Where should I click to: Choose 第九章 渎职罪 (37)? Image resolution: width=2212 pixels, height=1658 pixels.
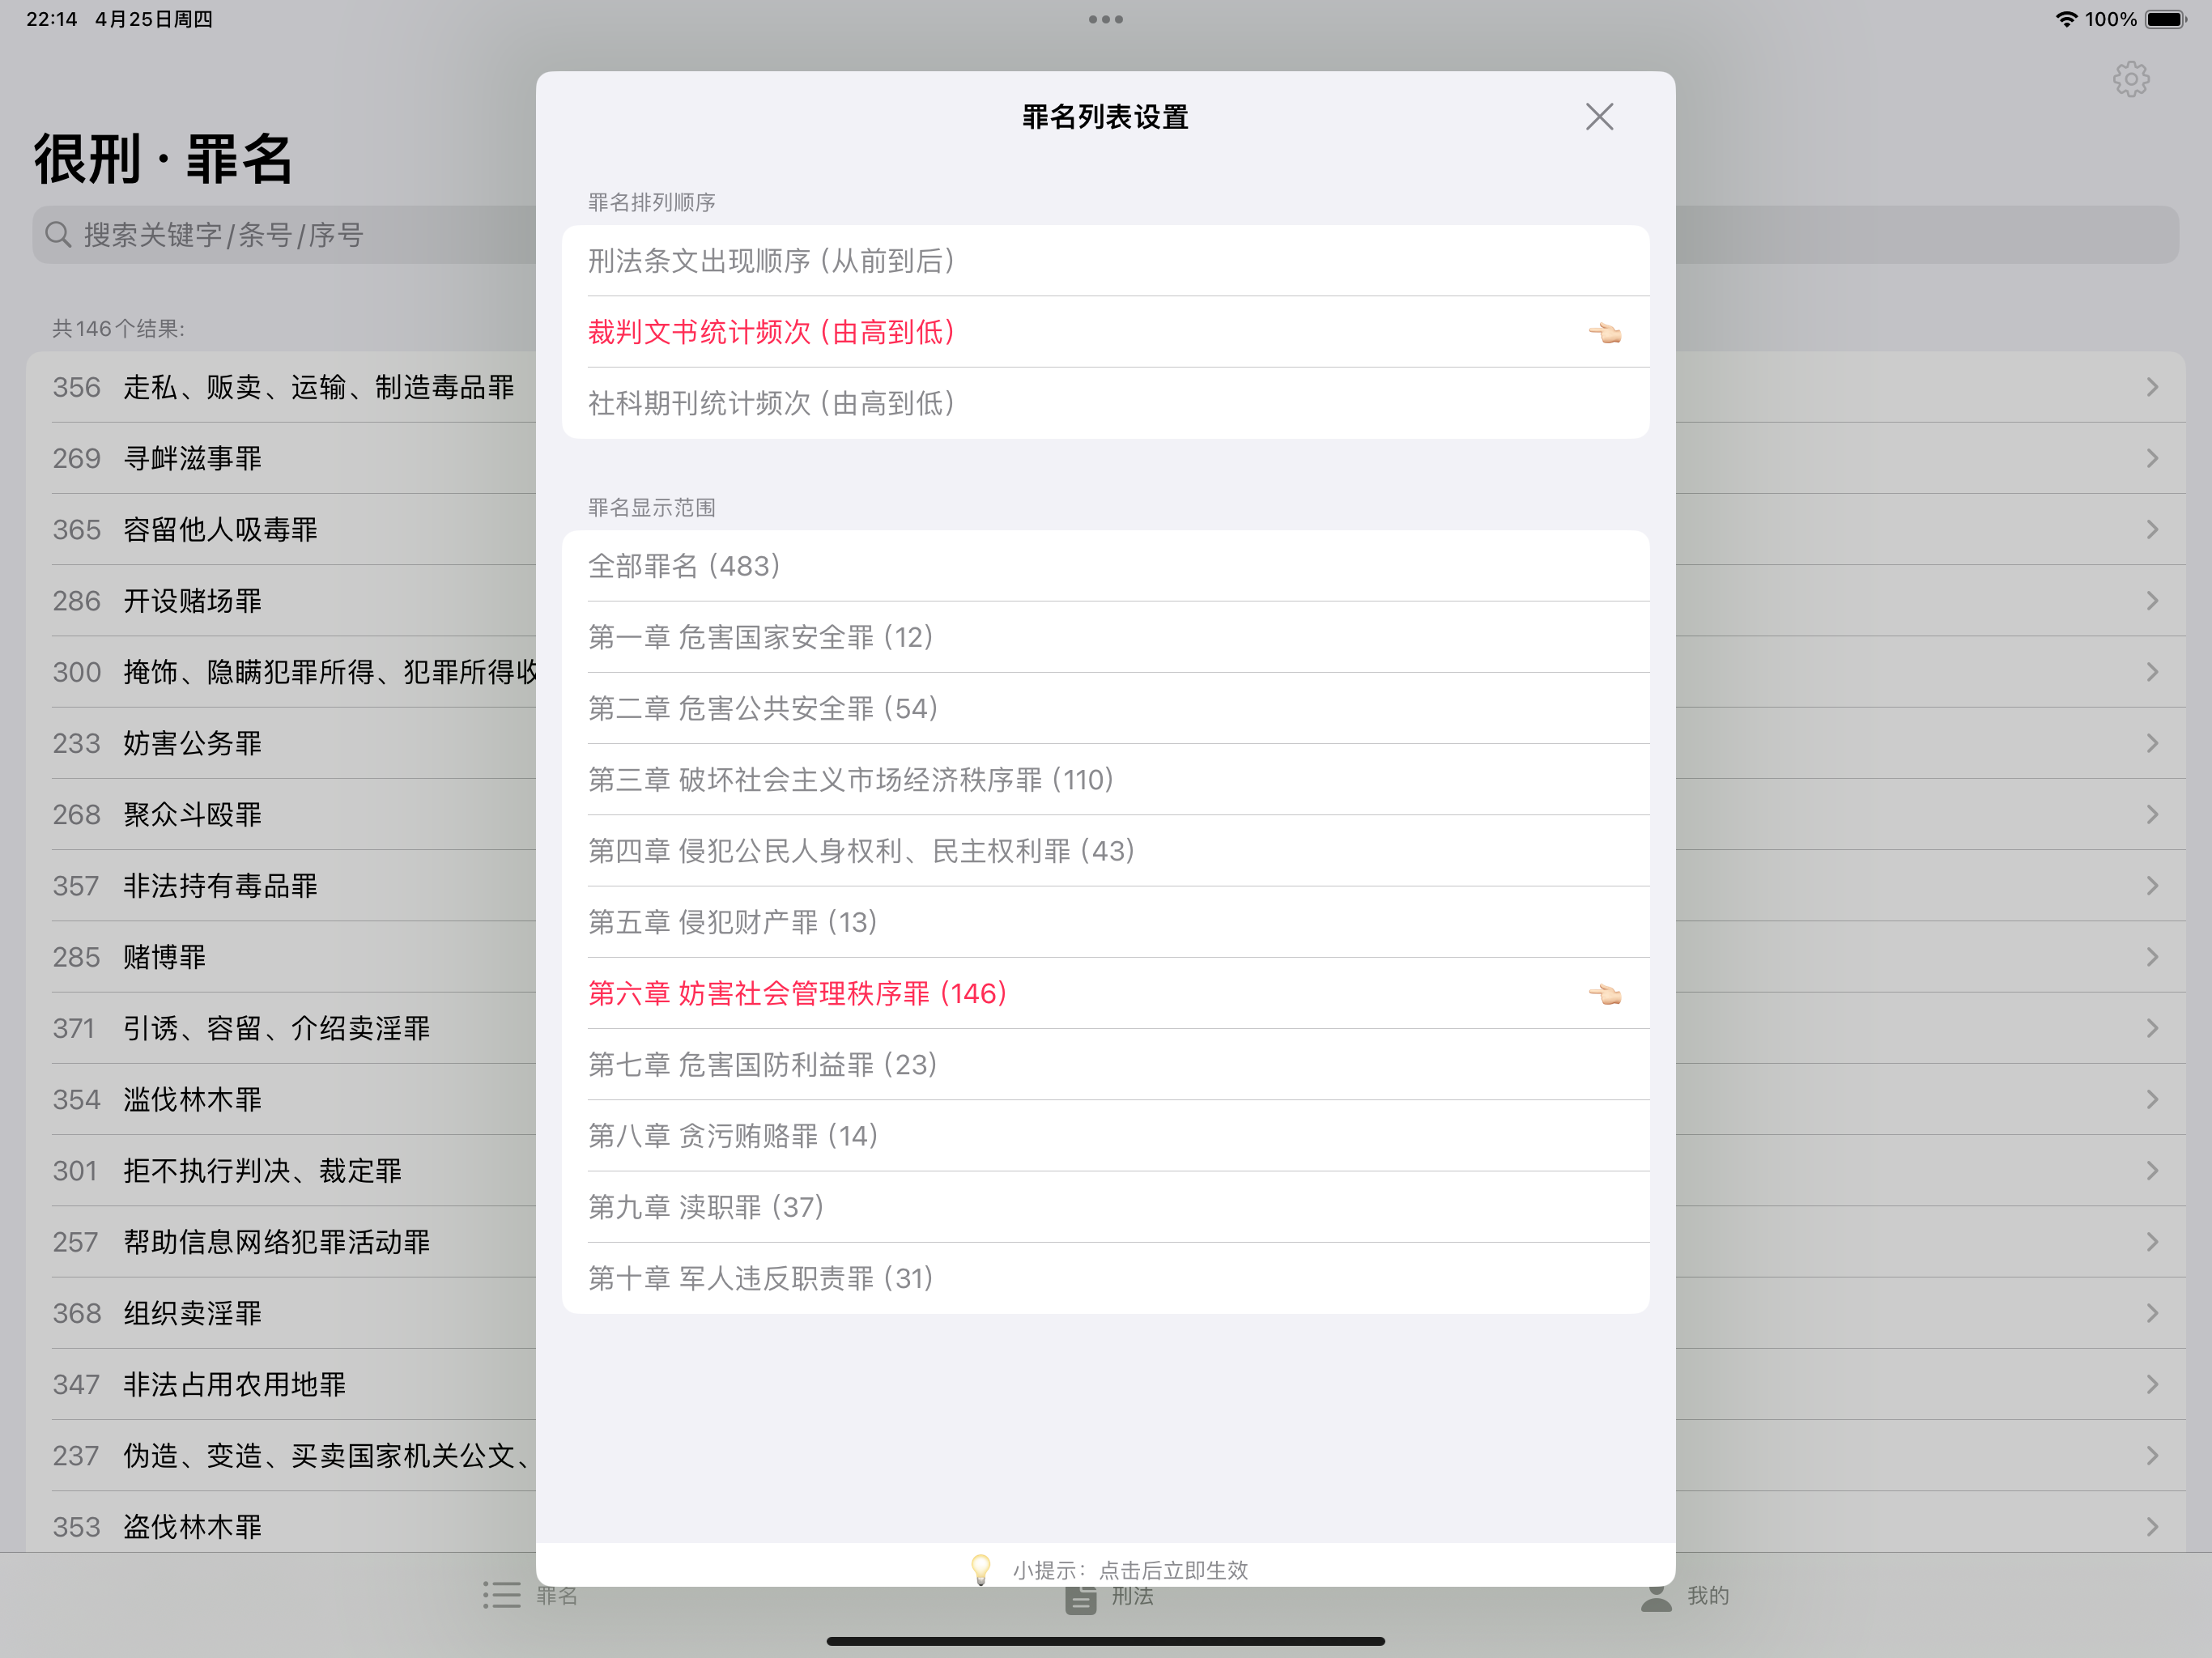tap(1105, 1207)
